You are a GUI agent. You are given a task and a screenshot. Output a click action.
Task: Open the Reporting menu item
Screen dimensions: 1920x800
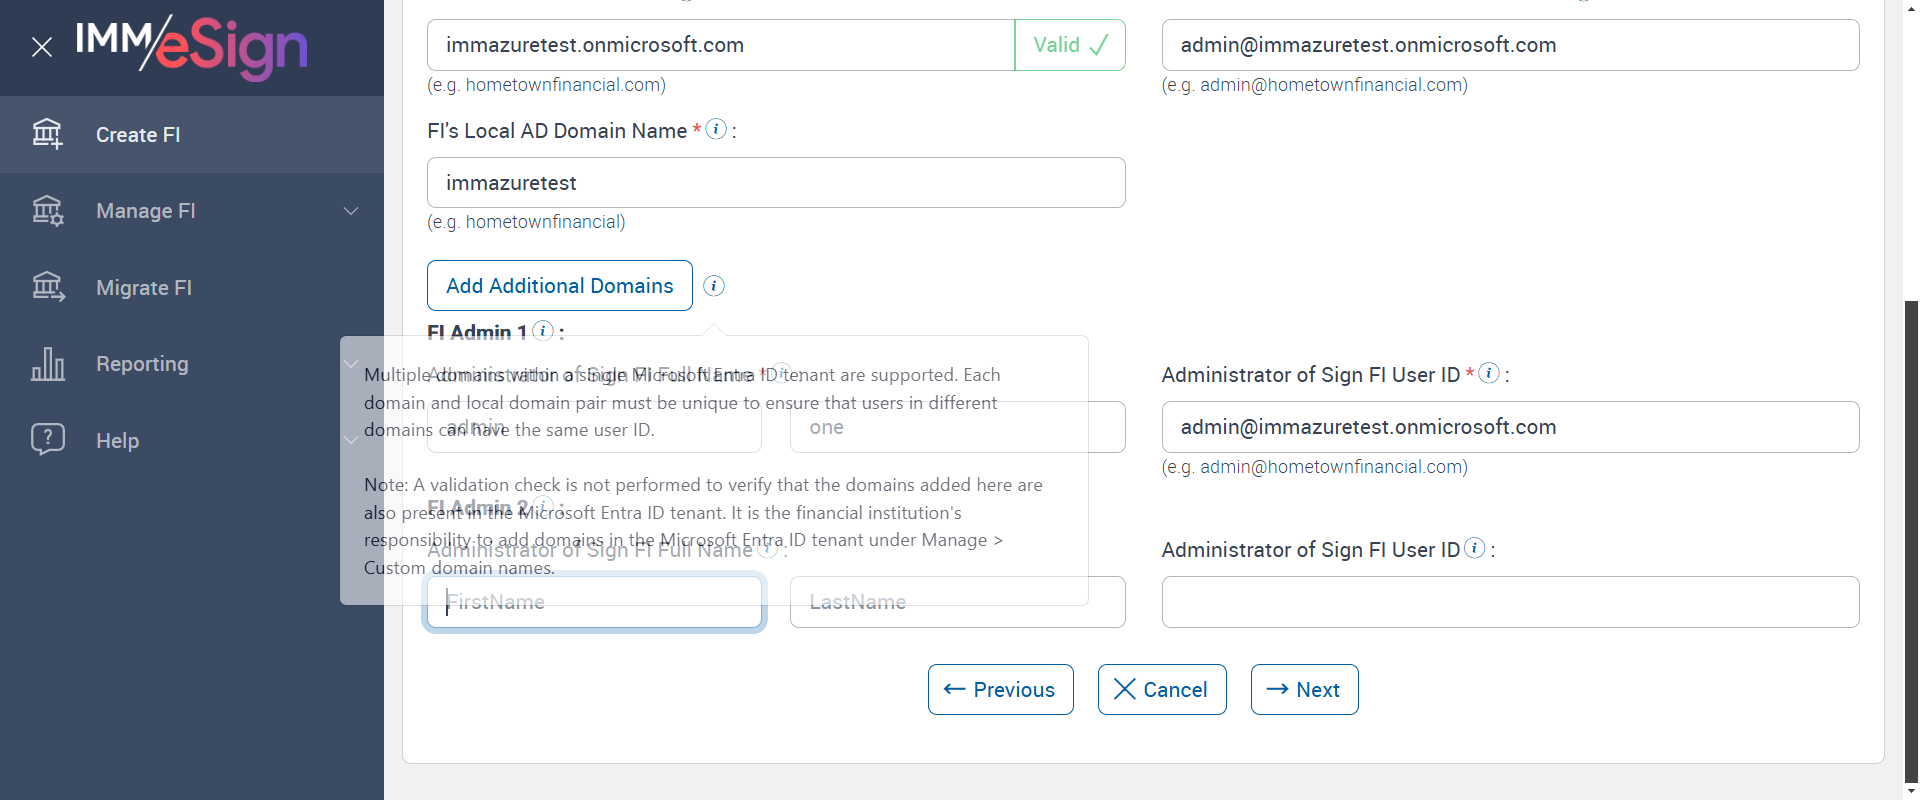click(142, 364)
